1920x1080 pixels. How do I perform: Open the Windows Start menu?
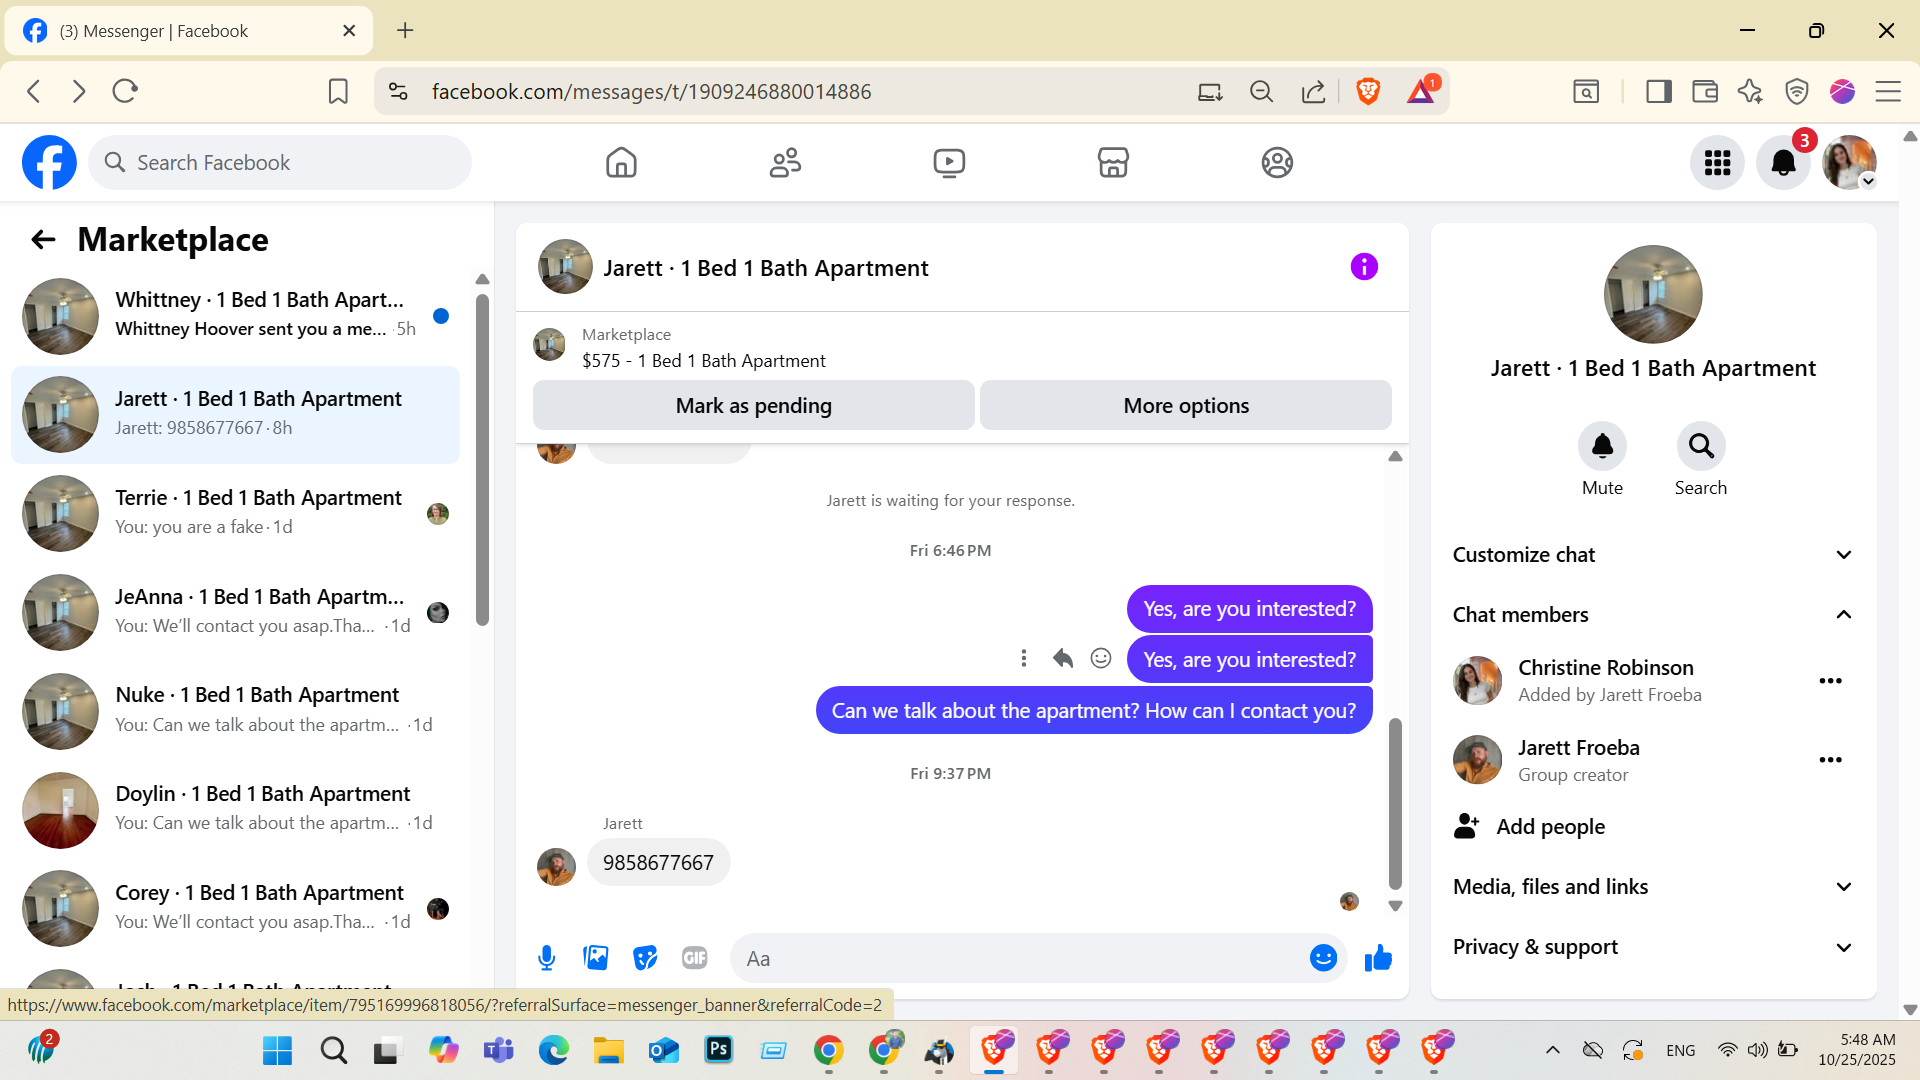[277, 1050]
